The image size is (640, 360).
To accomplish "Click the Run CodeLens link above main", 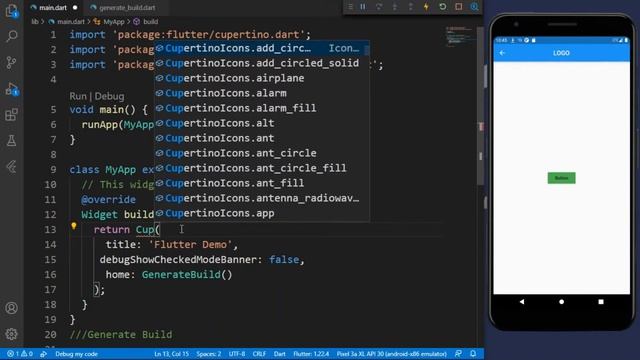I will (x=78, y=96).
